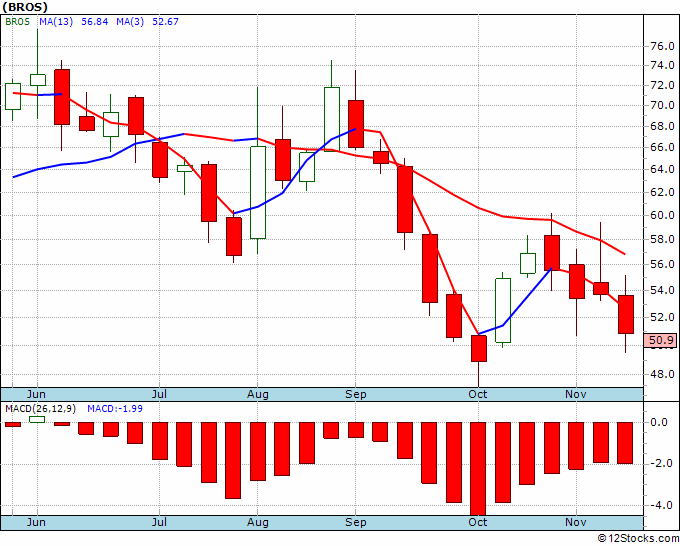Click Oct on the MACD panel time axis
Screen dimensions: 680x546
(x=478, y=522)
